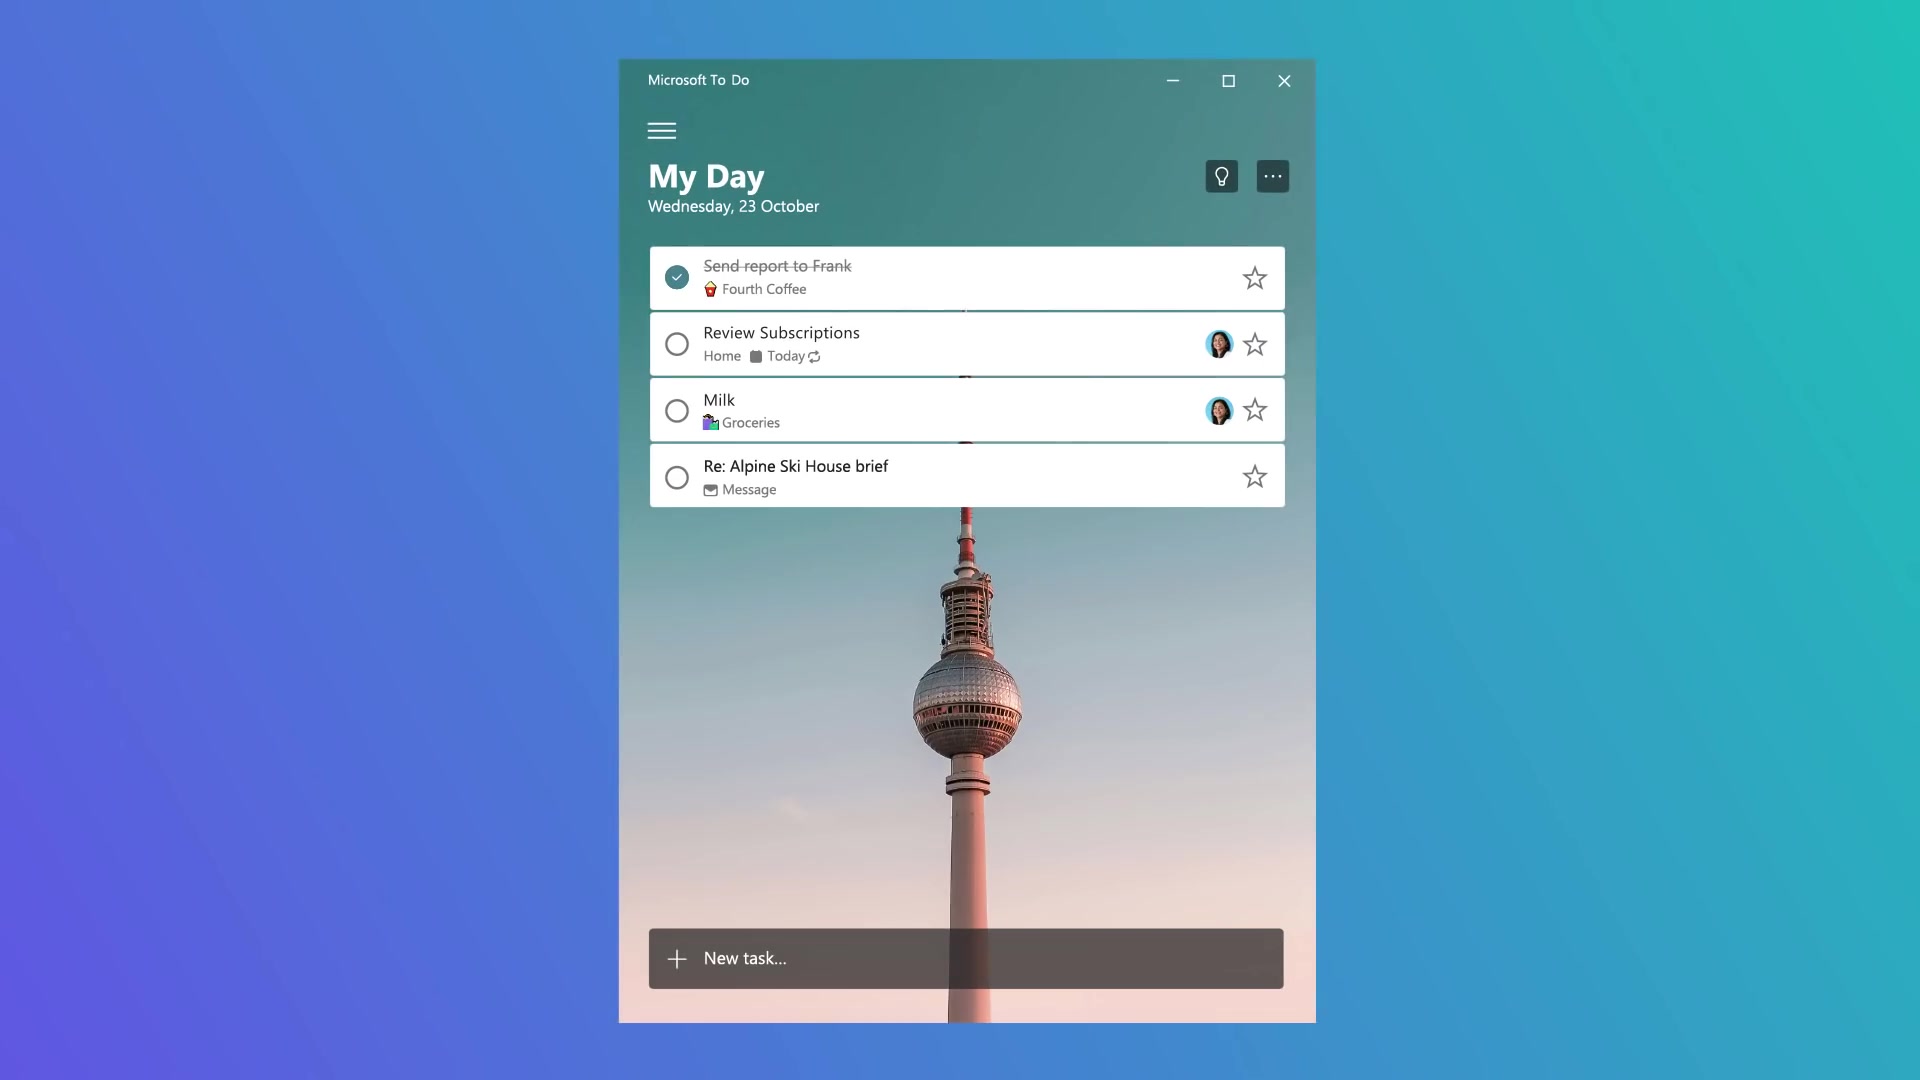Click assigned avatar on 'Milk' task
Image resolution: width=1920 pixels, height=1080 pixels.
click(x=1218, y=410)
